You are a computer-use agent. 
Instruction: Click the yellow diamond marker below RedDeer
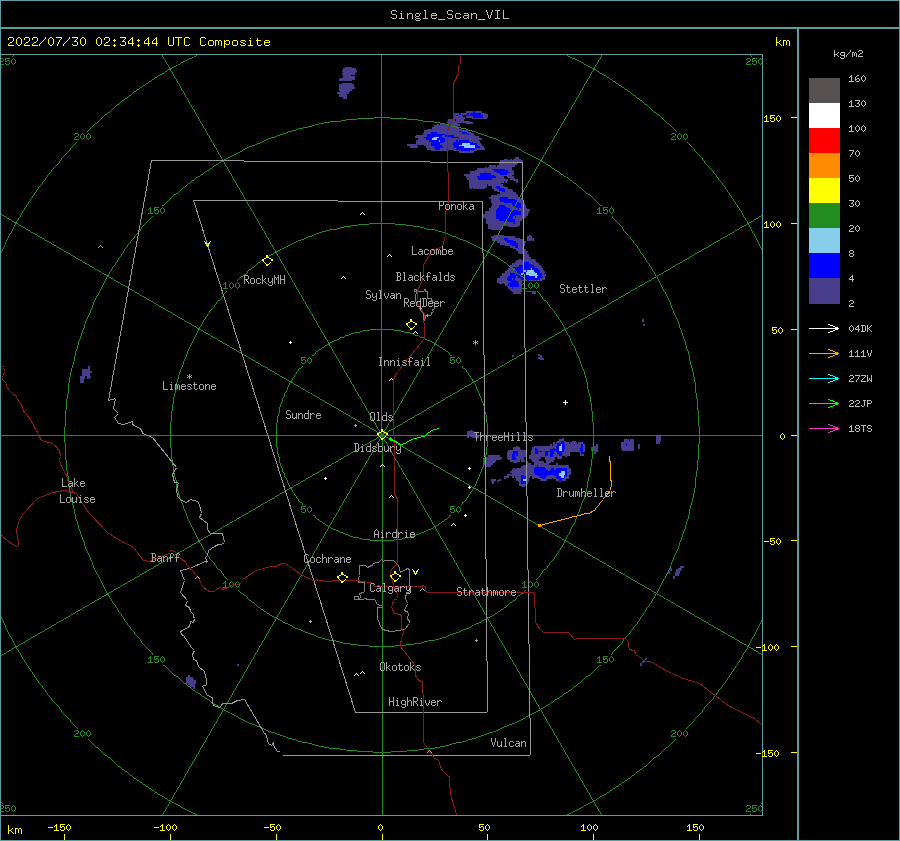pyautogui.click(x=412, y=325)
